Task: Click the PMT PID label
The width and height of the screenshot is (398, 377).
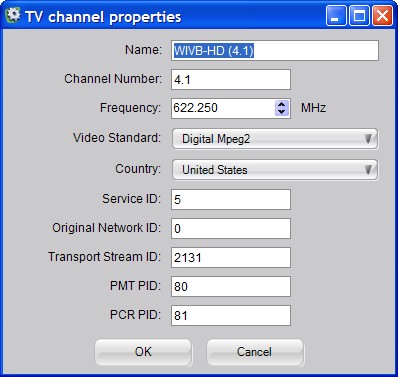Action: (136, 286)
